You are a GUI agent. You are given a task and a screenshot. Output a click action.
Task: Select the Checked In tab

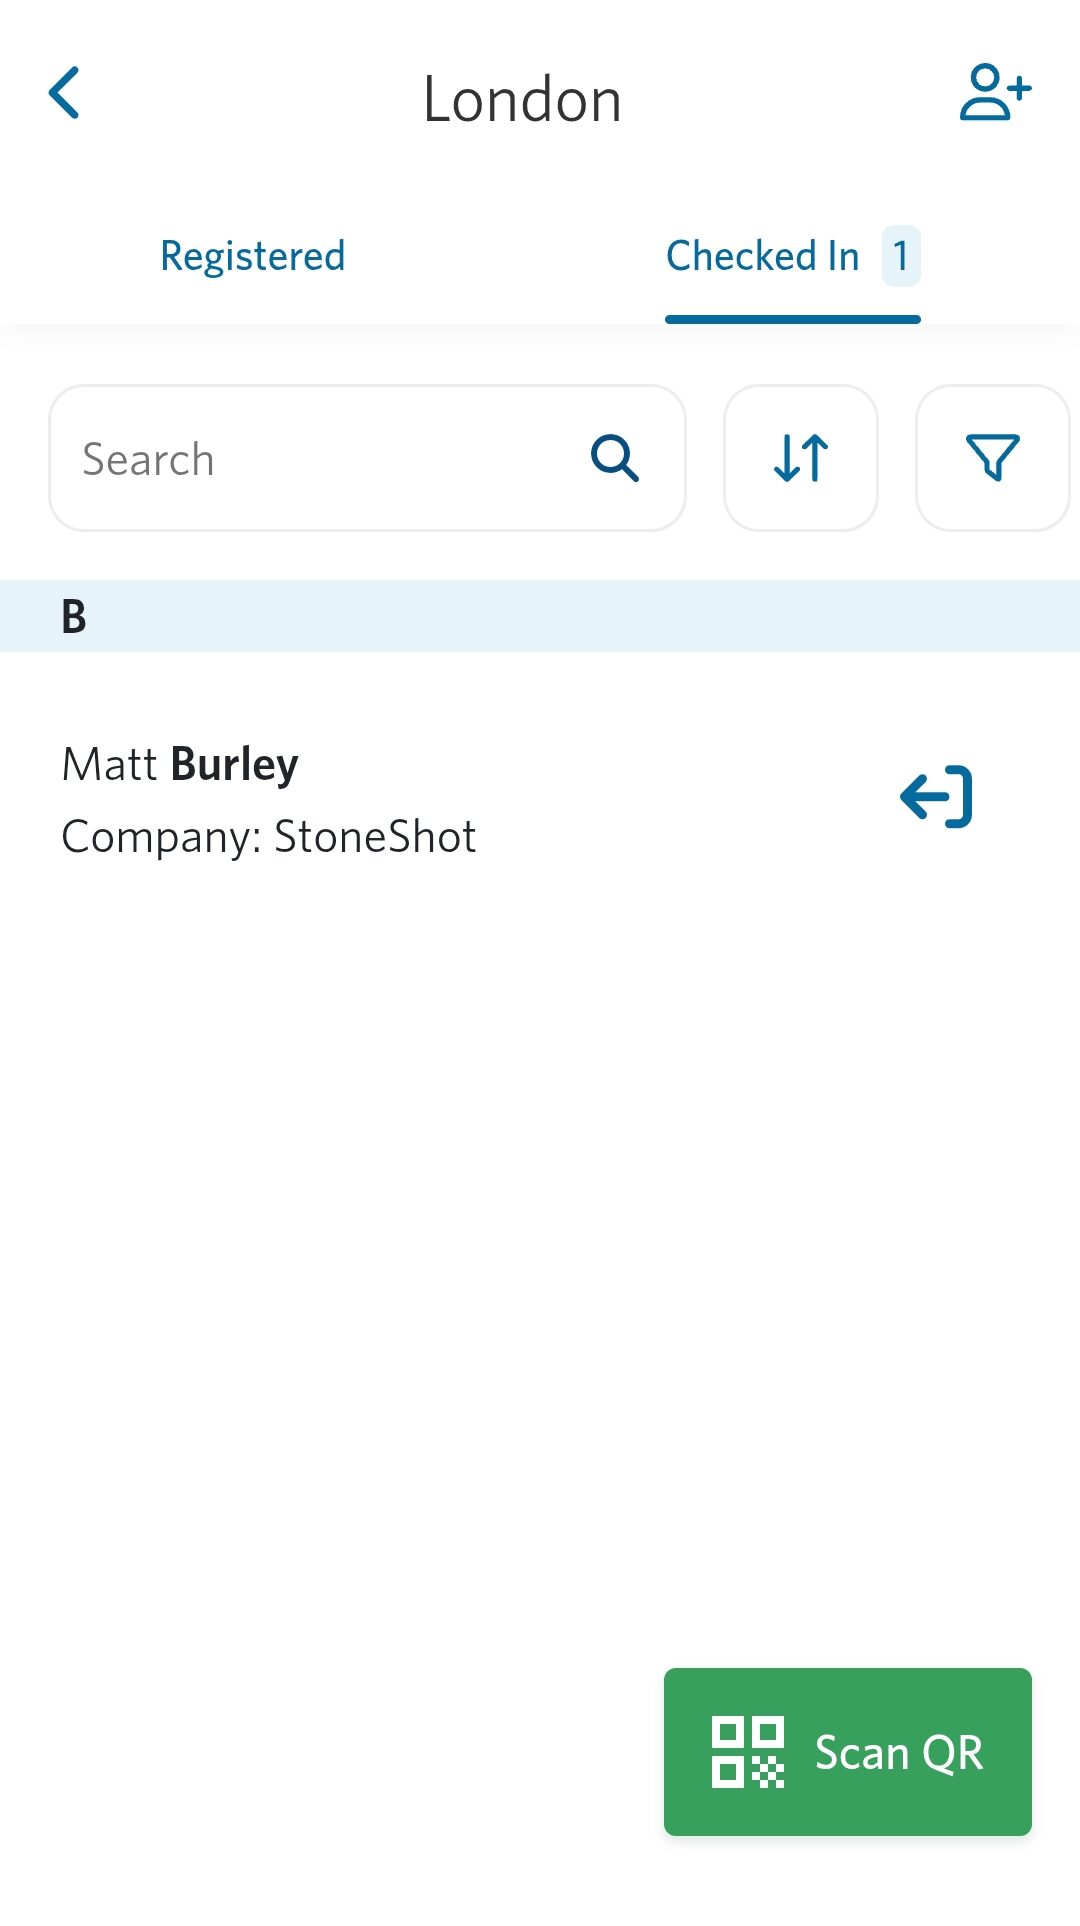[x=763, y=256]
